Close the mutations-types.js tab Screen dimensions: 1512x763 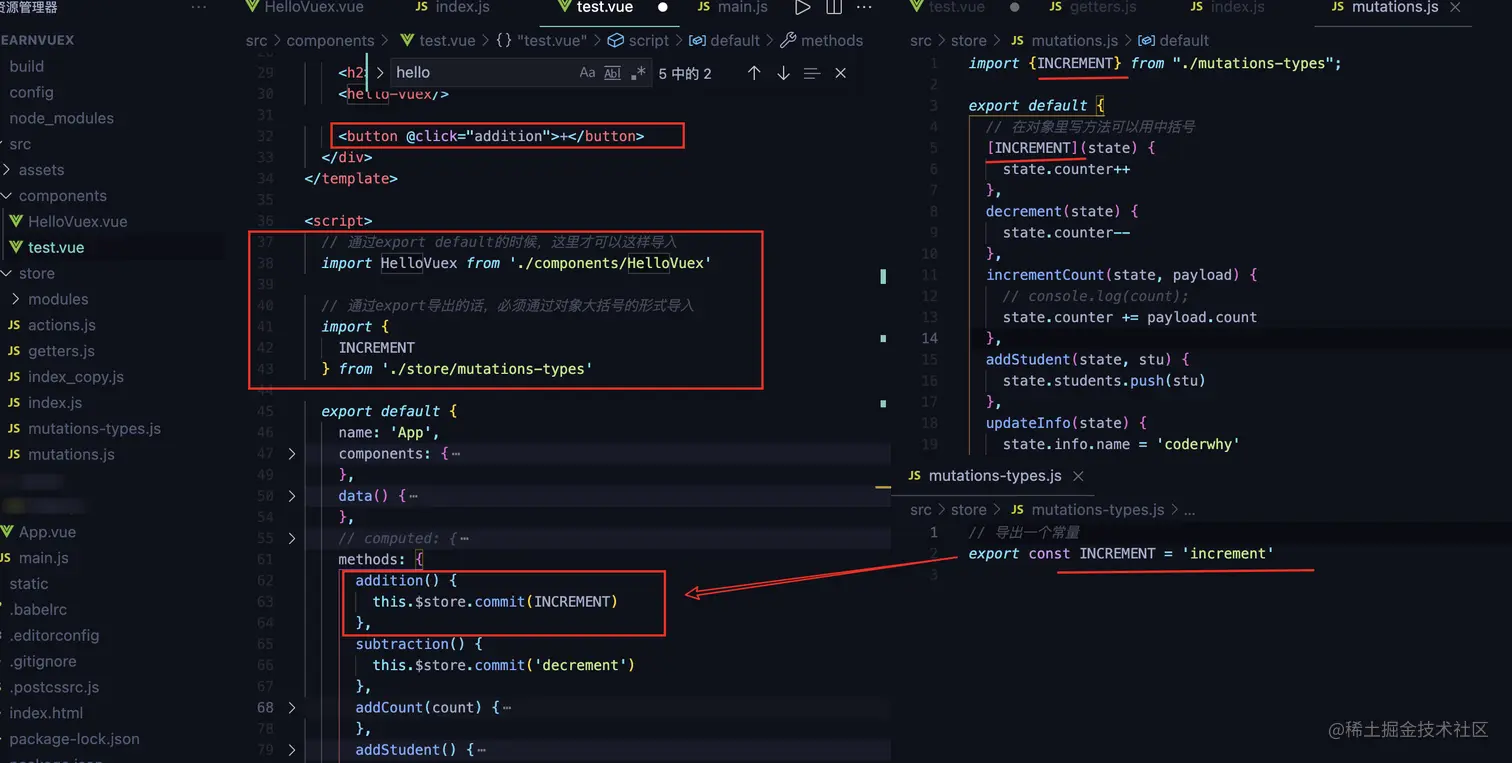point(1078,476)
